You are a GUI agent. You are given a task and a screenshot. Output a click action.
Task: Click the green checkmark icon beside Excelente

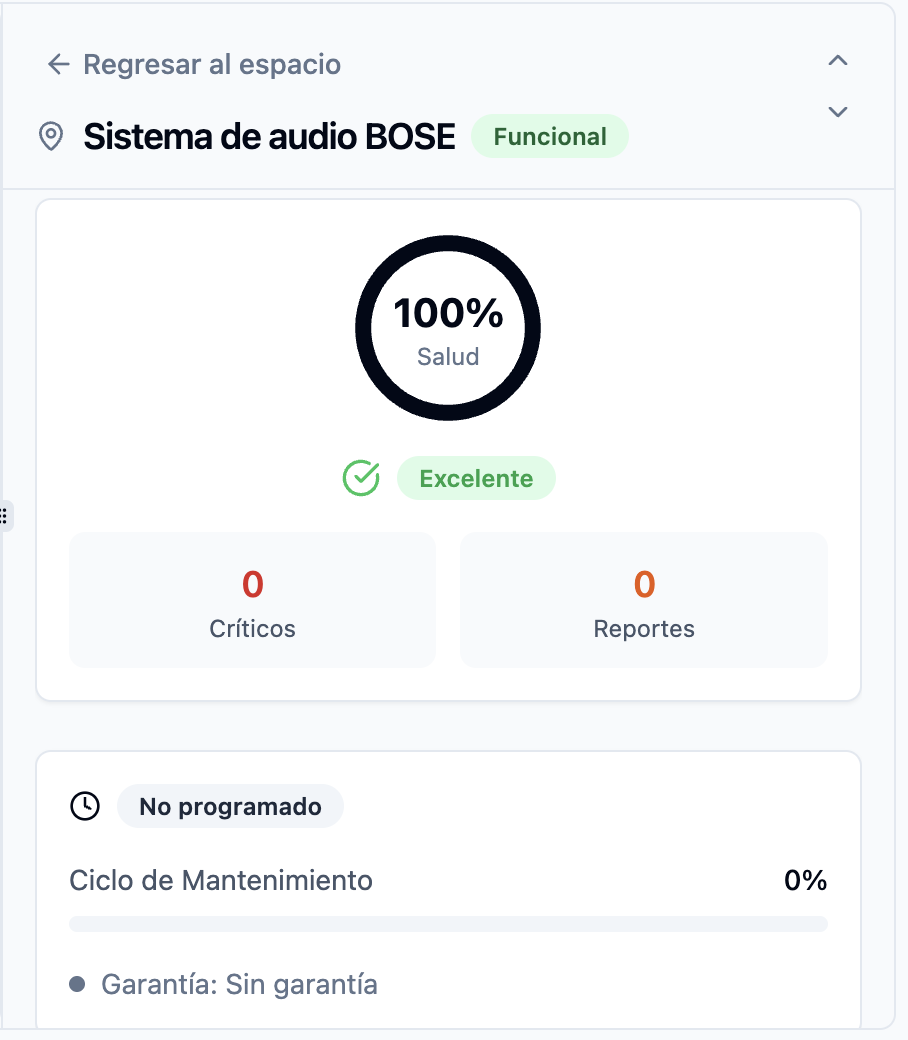pos(360,478)
